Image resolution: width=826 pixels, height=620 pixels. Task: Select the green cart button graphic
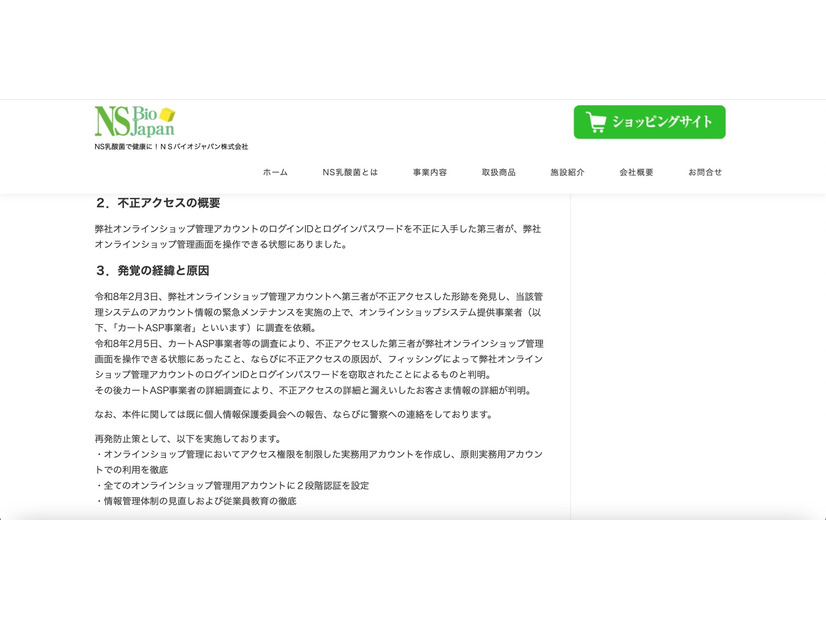(649, 122)
